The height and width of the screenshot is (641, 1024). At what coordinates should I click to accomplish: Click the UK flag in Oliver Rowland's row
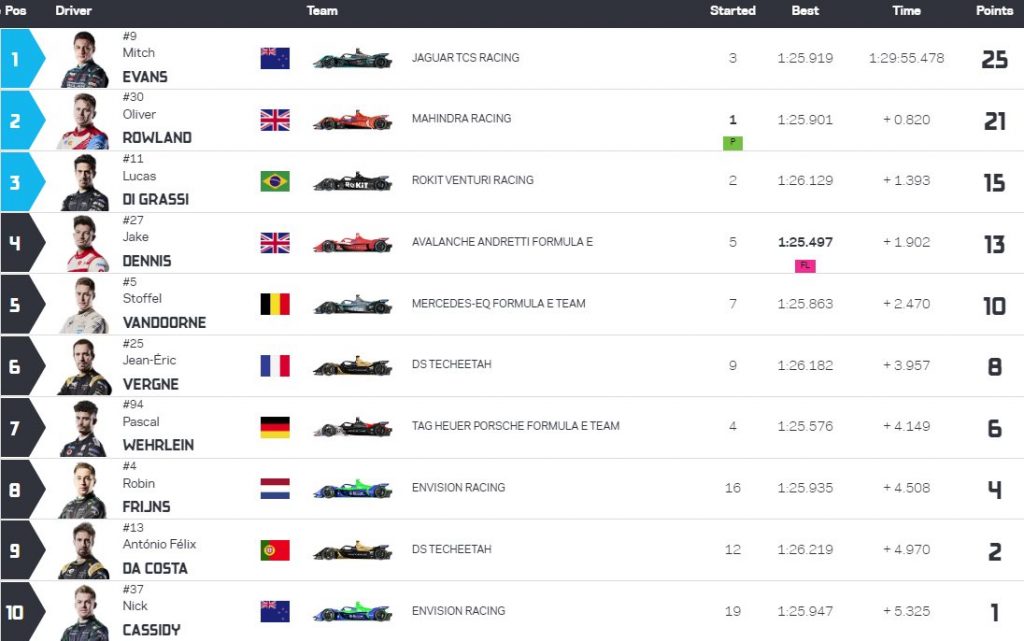click(x=275, y=120)
